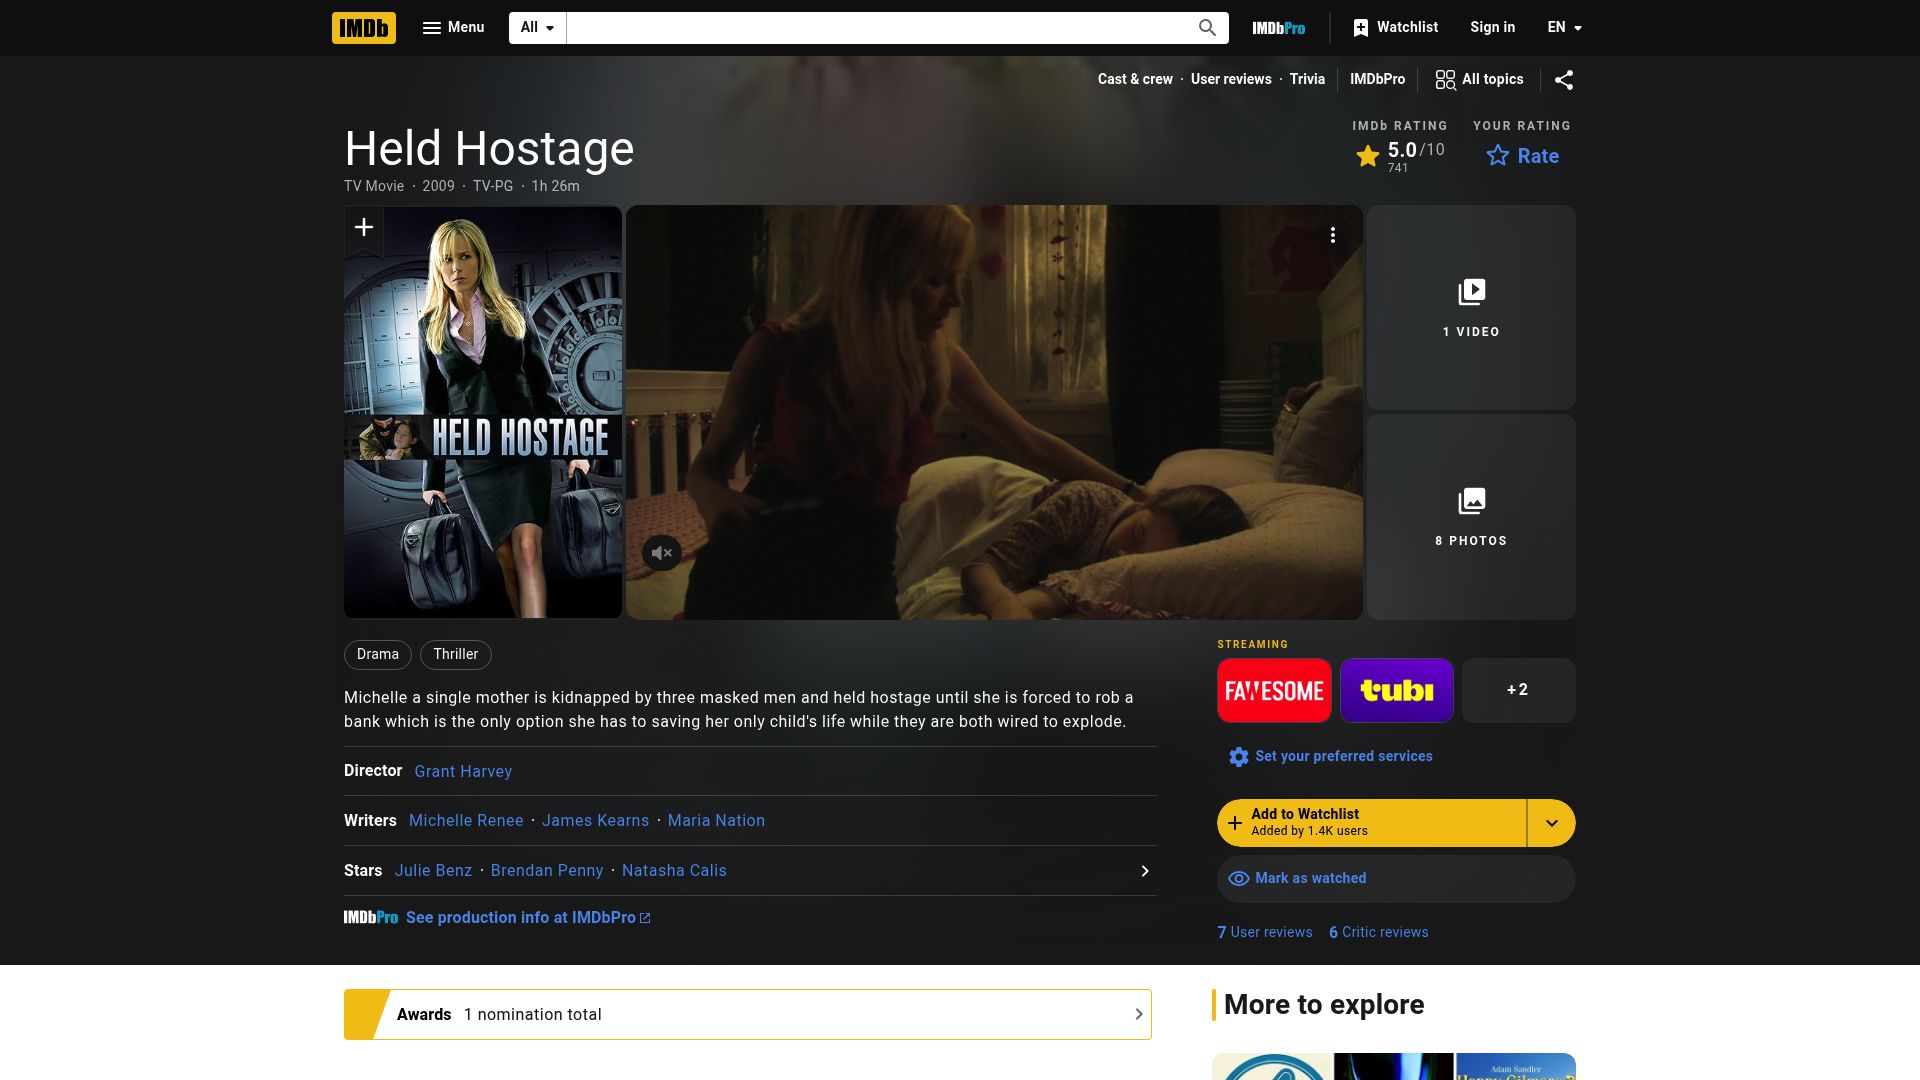Show the +2 more streaming services
Image resolution: width=1920 pixels, height=1080 pixels.
1518,690
